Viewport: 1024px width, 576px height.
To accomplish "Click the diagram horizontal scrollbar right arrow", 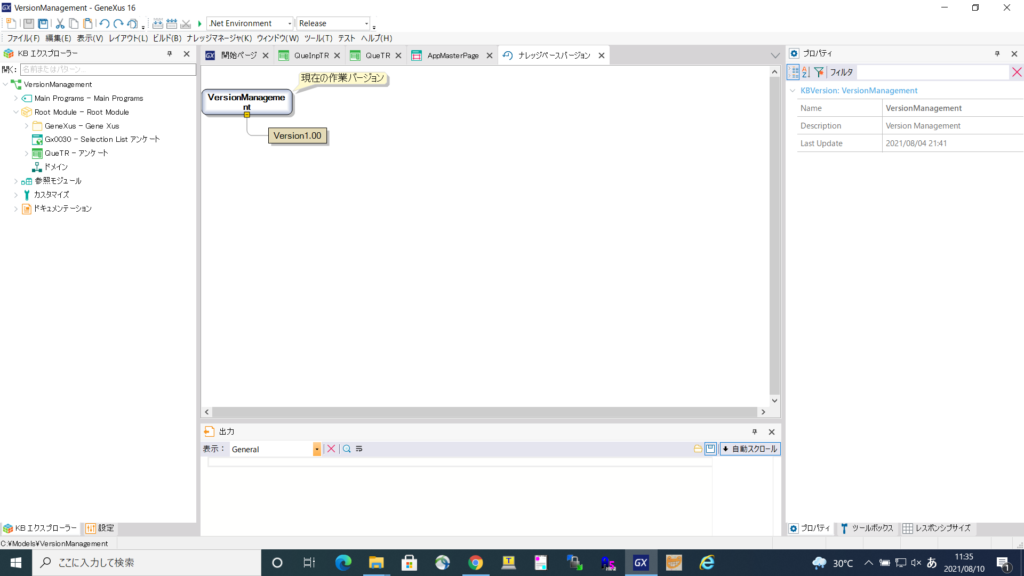I will (763, 412).
